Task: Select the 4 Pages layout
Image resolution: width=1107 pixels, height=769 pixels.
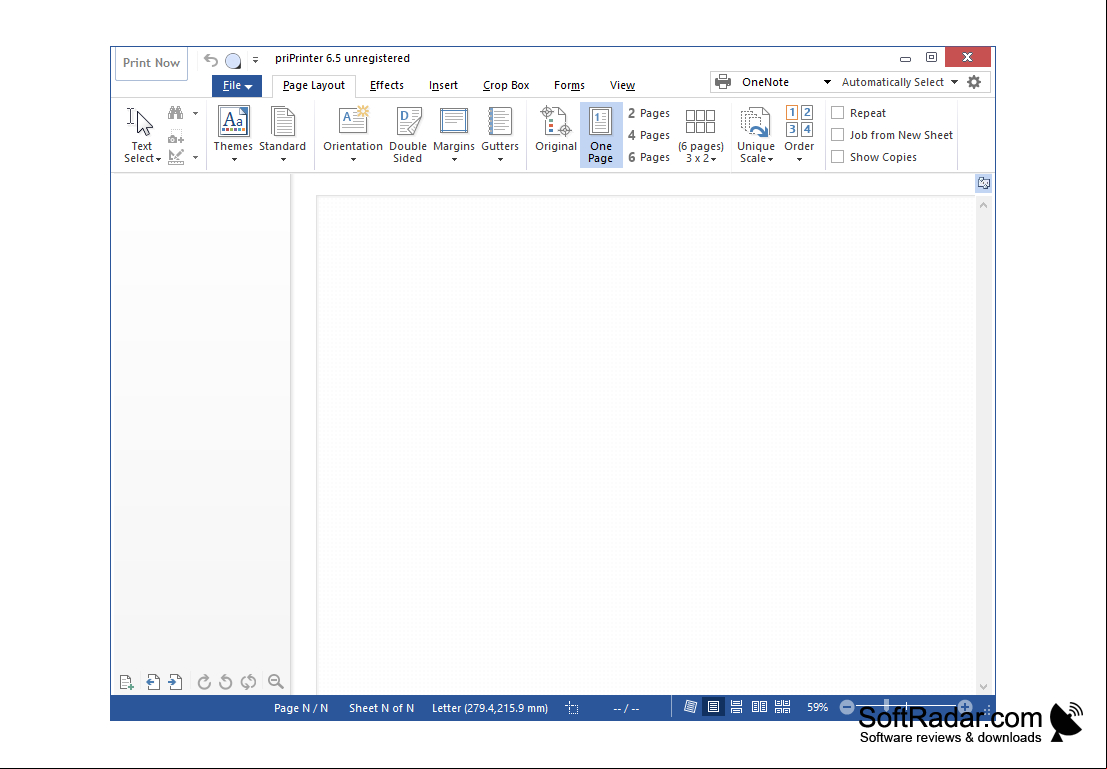Action: [x=649, y=135]
